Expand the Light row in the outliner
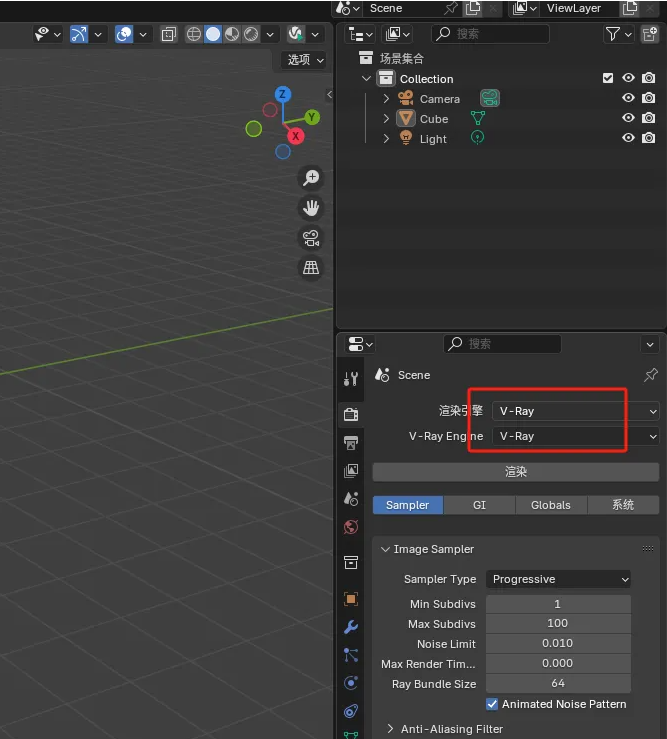The height and width of the screenshot is (739, 667). point(386,139)
